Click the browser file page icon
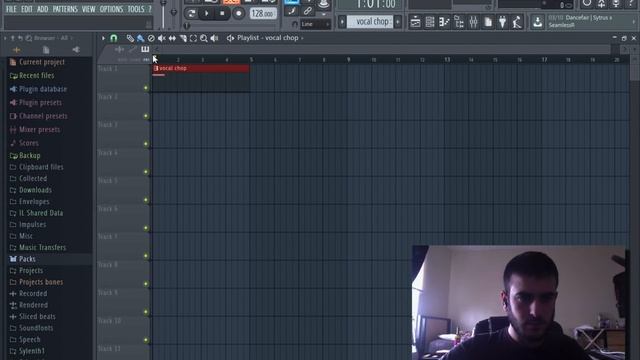Image resolution: width=640 pixels, height=360 pixels. (x=46, y=50)
